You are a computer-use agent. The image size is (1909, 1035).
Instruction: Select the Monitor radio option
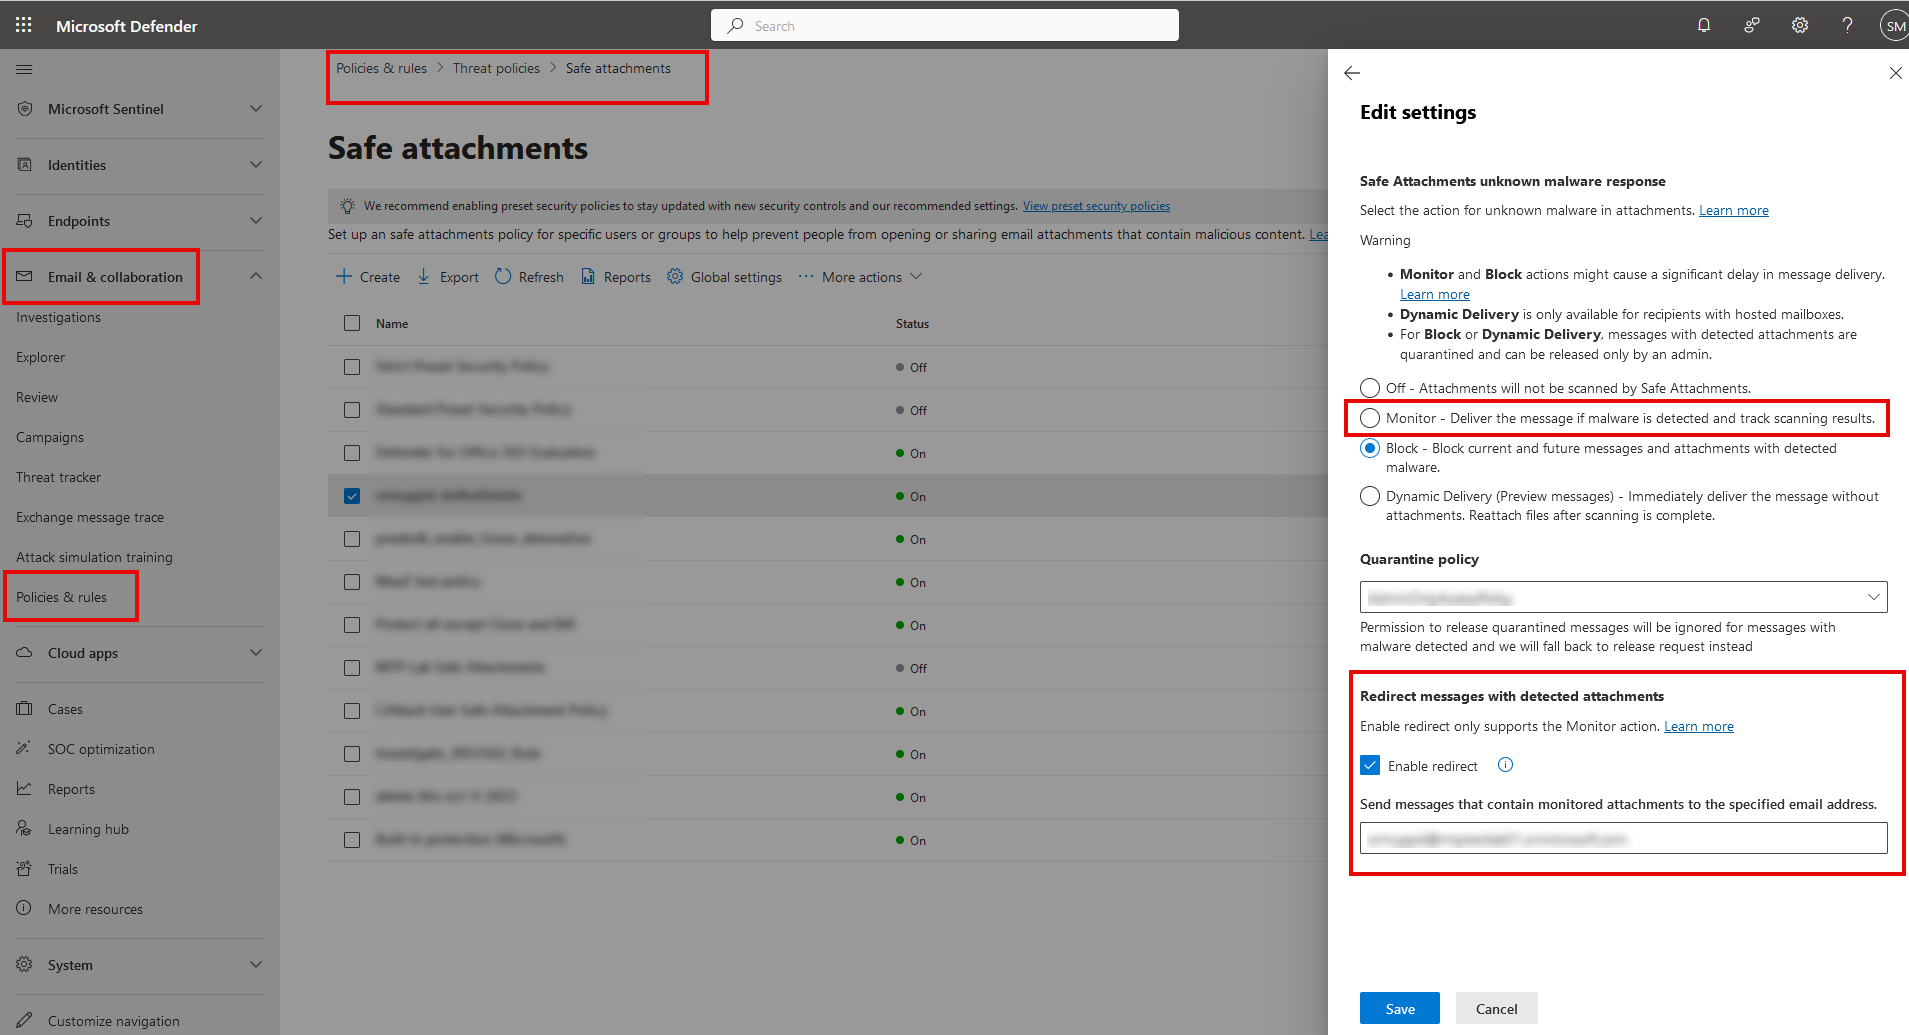(1370, 418)
